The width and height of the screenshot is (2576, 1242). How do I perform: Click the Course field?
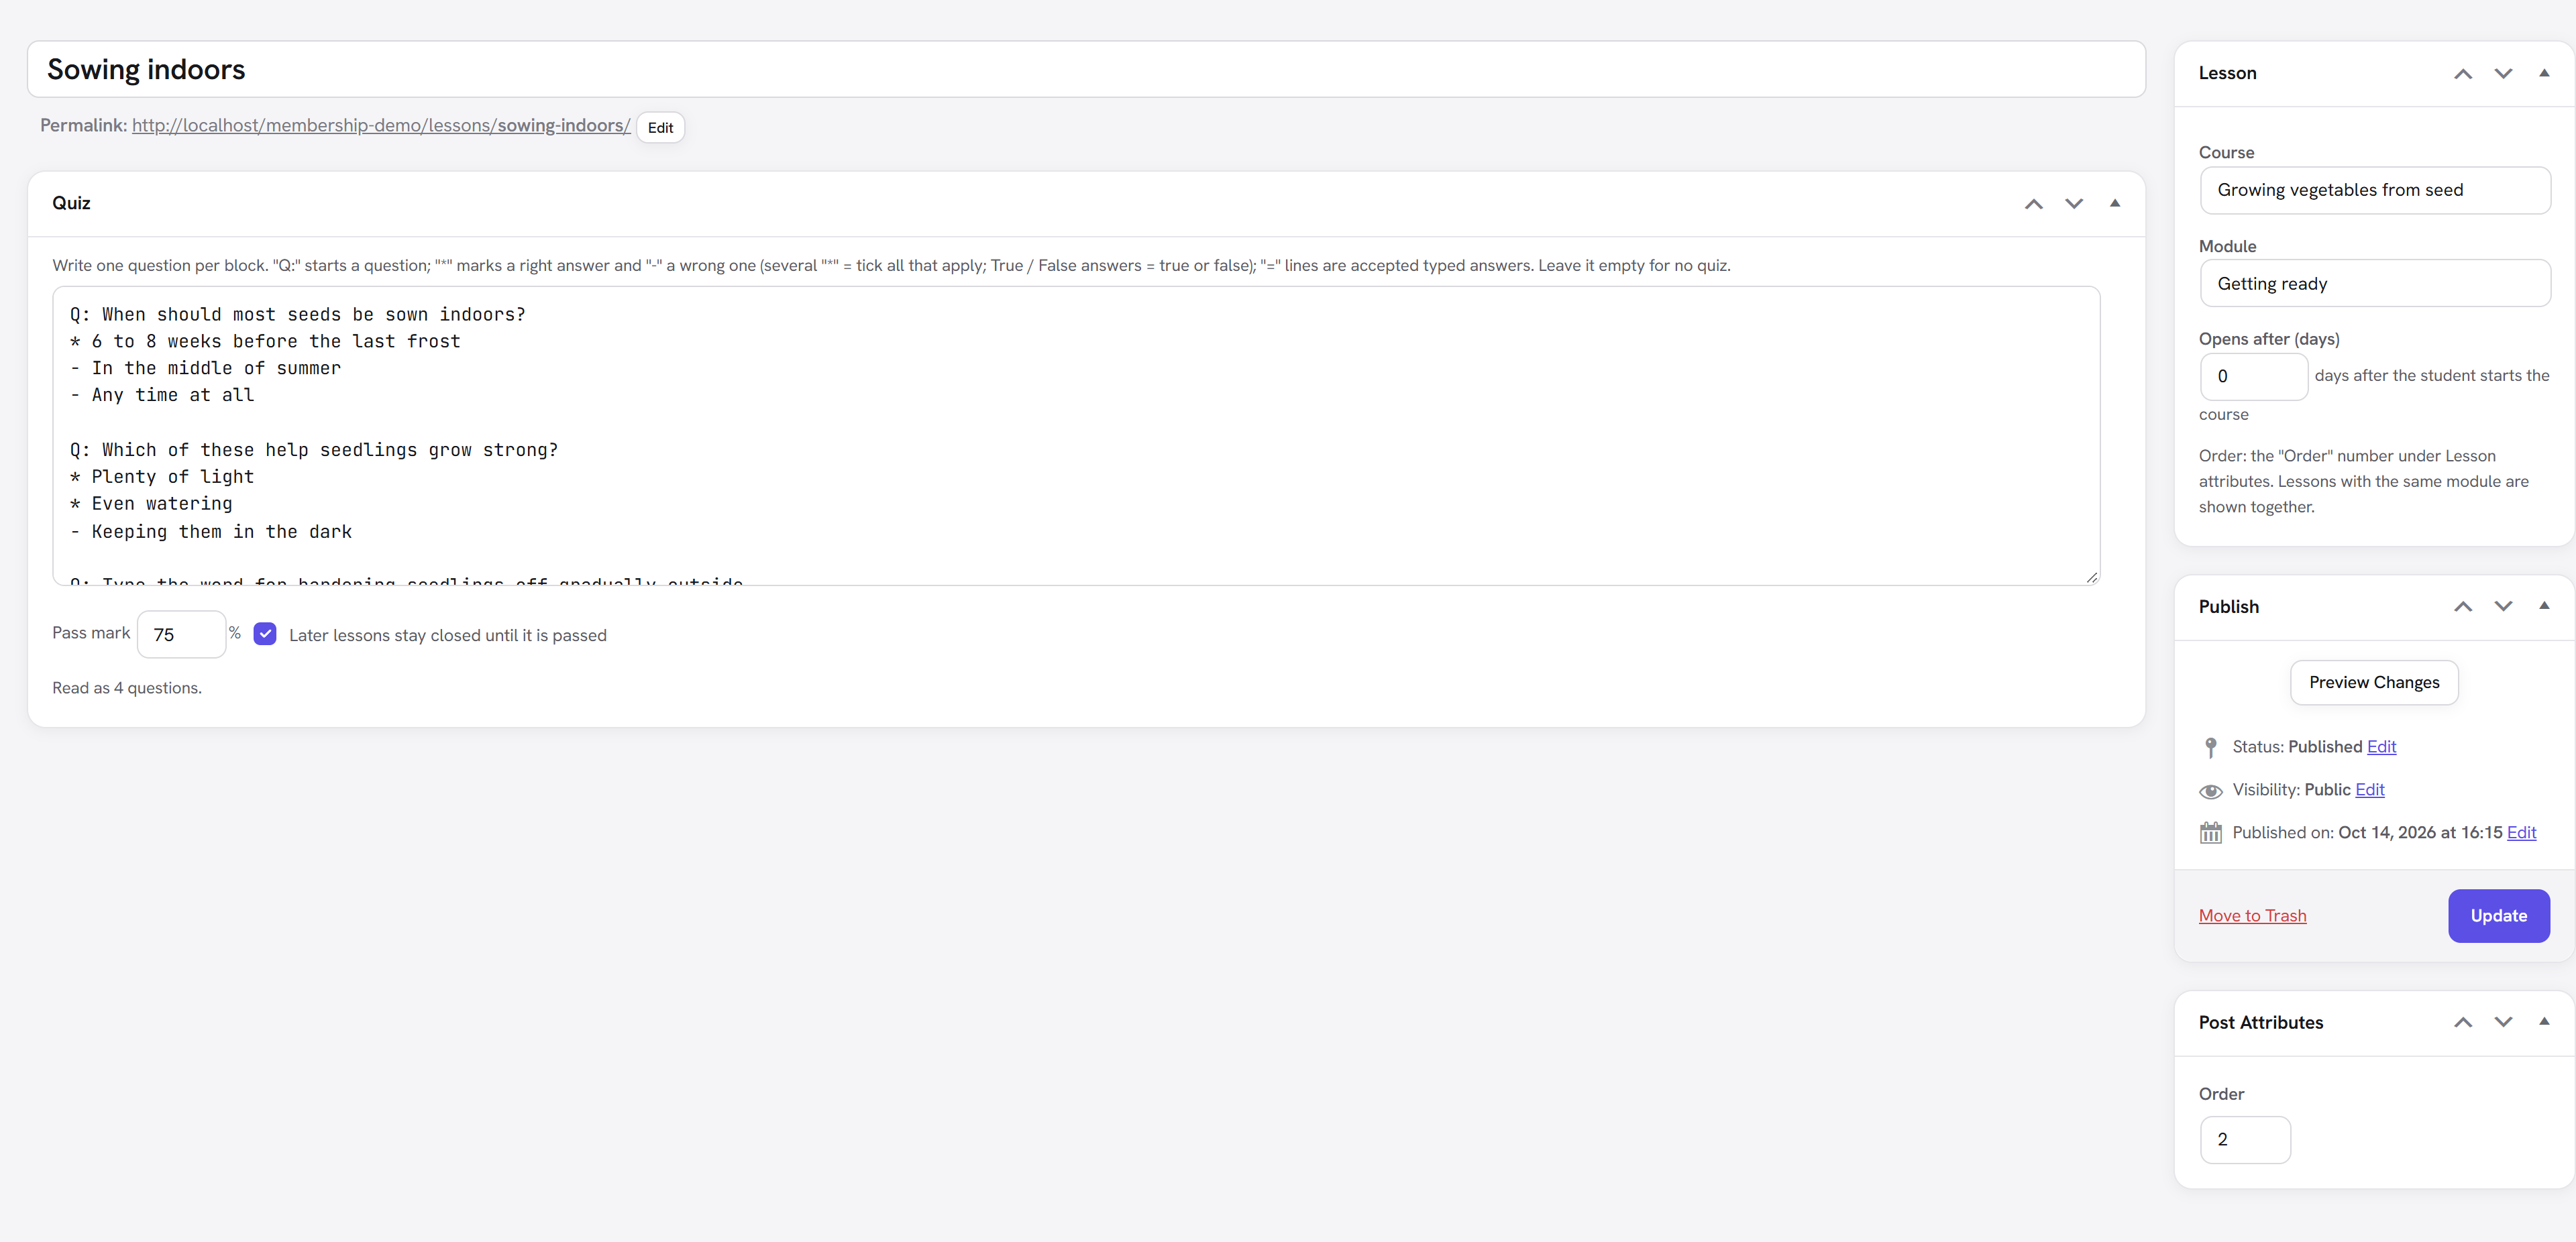(x=2375, y=190)
